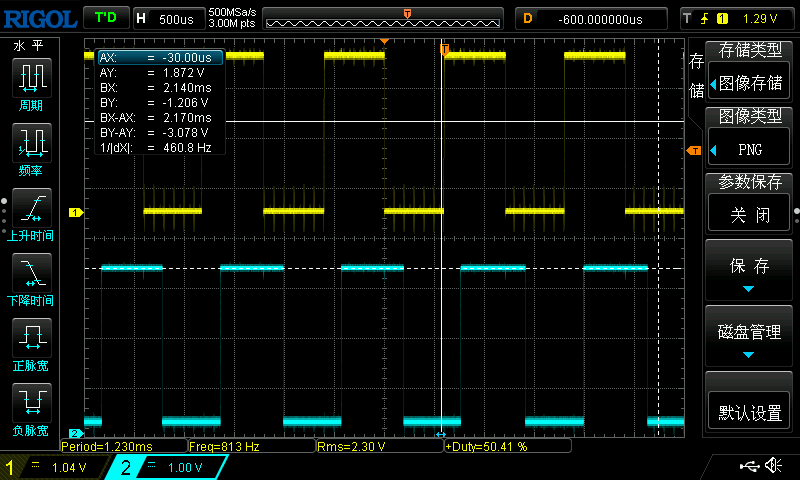
Task: Click the trigger T marker in memory overview bar
Action: (x=407, y=13)
